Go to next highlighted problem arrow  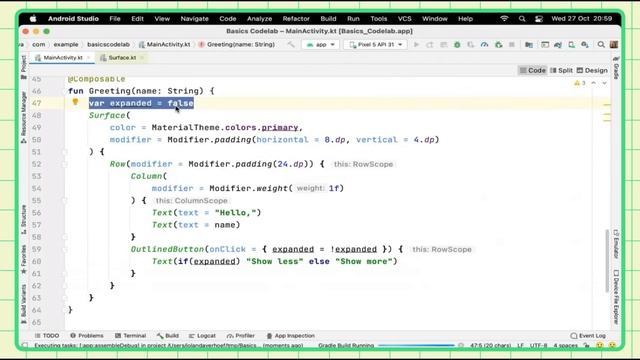(604, 83)
